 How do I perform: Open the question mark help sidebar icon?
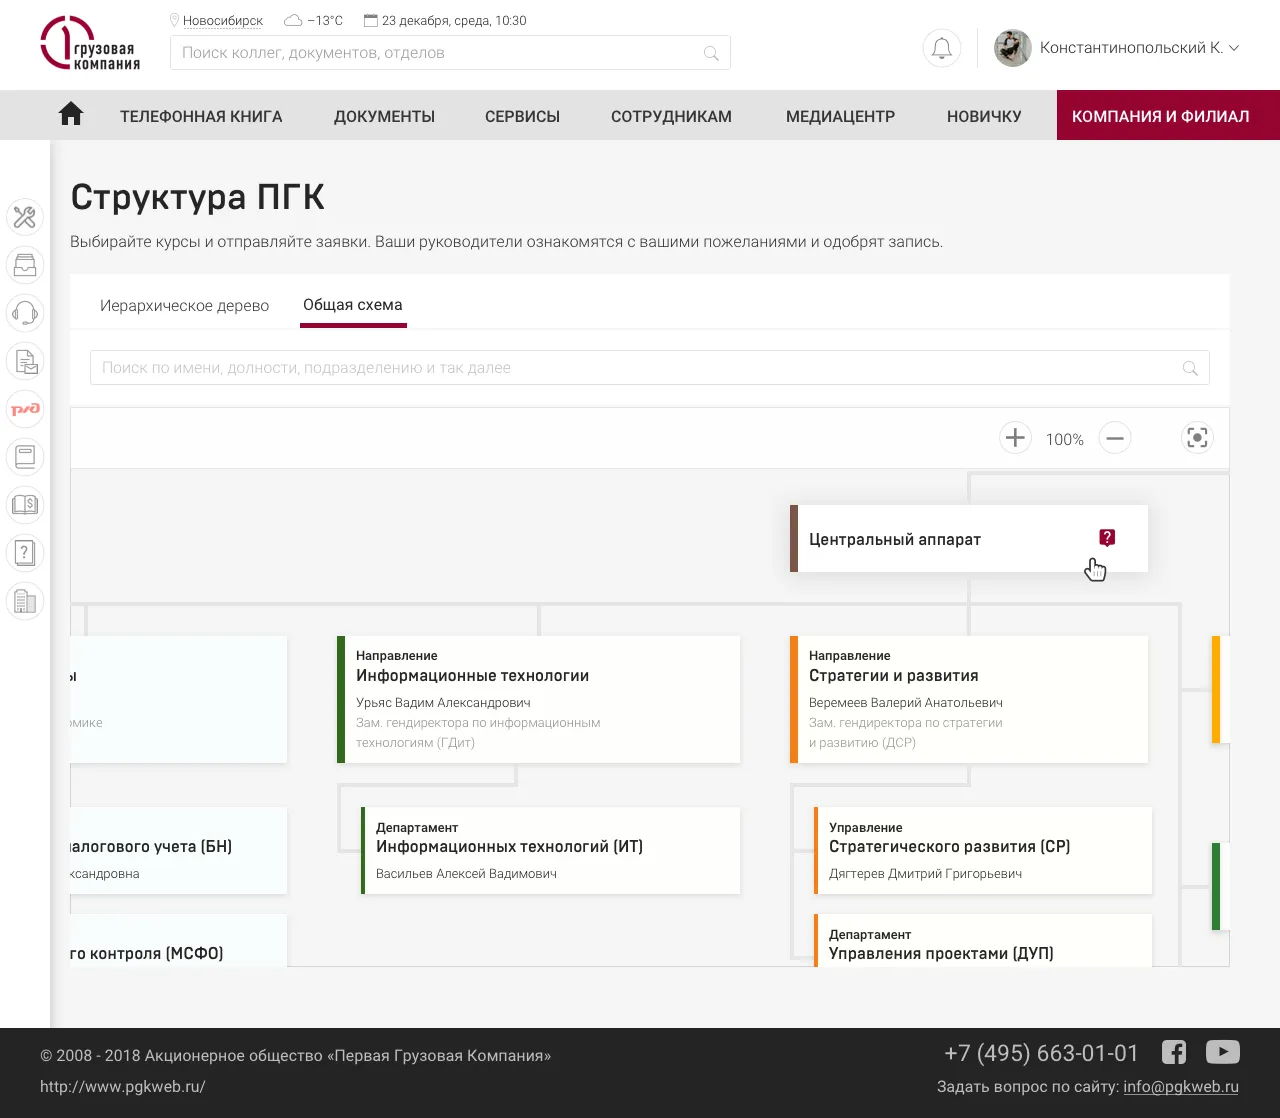click(25, 553)
